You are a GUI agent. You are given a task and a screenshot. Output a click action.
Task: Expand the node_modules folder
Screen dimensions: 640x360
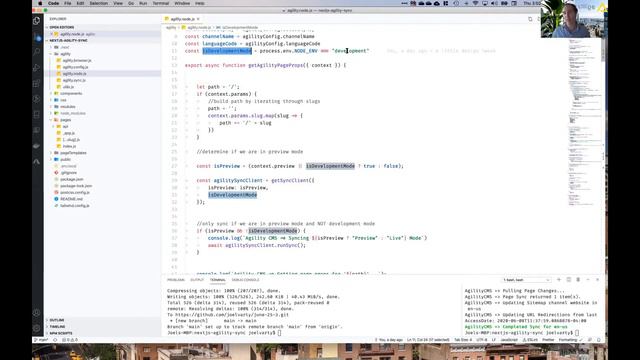[x=73, y=113]
